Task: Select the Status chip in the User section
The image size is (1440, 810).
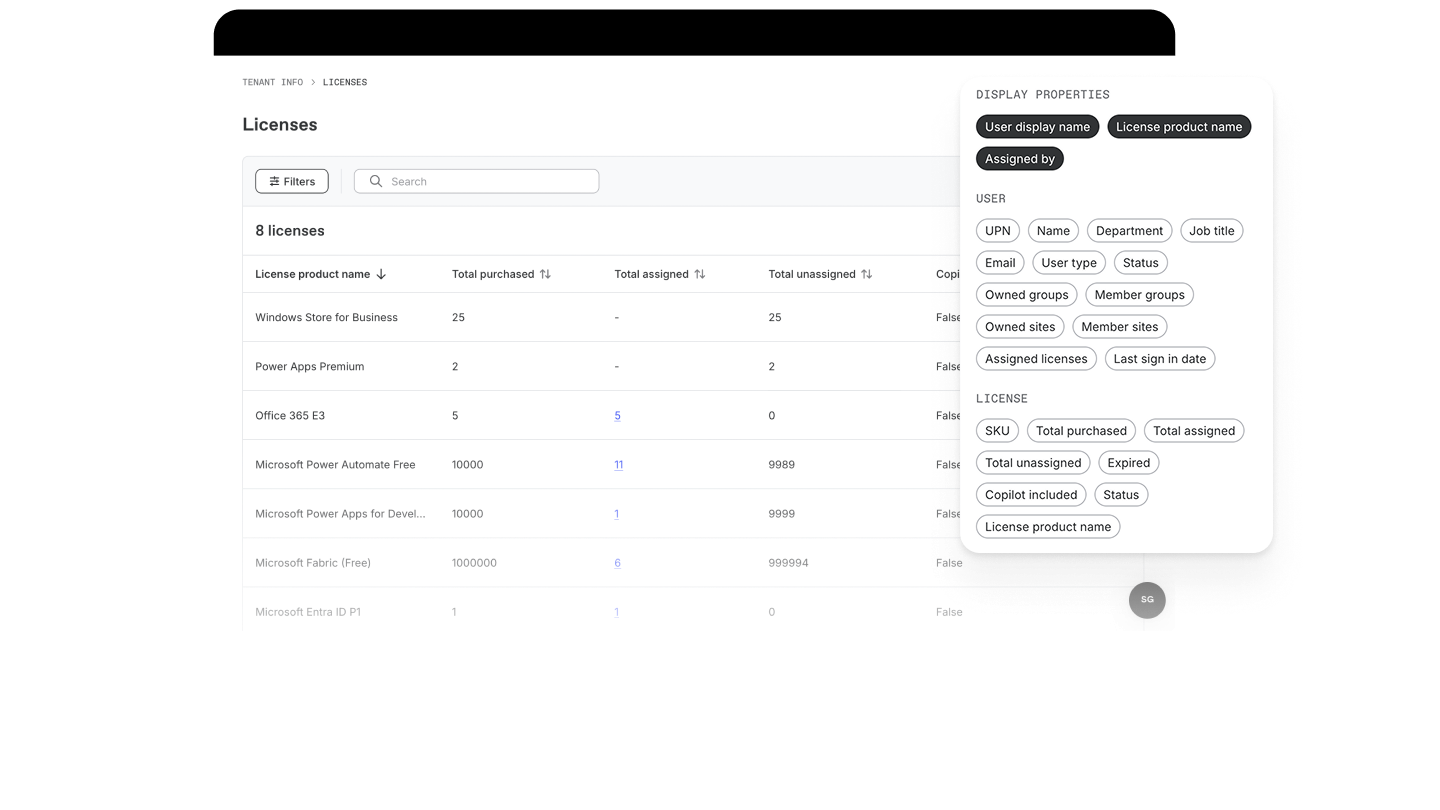Action: coord(1140,263)
